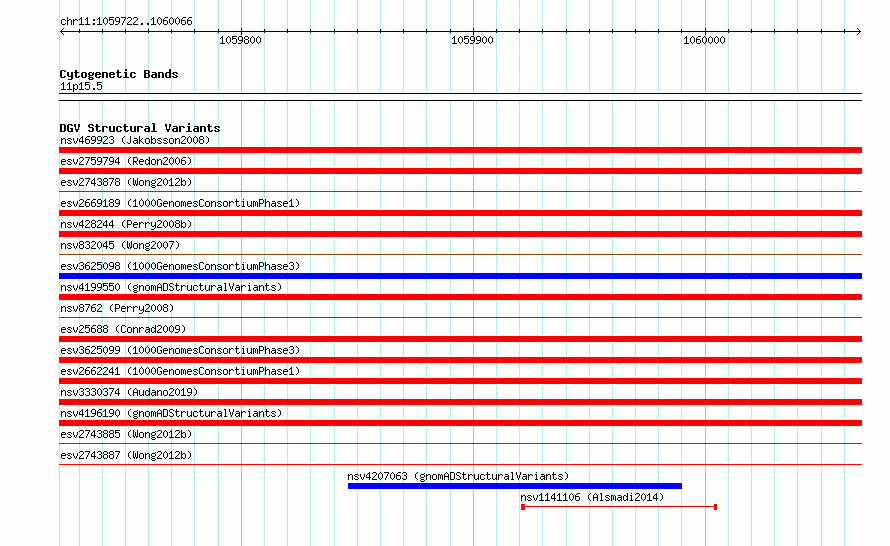Image resolution: width=890 pixels, height=546 pixels.
Task: Click the chr11:1059722..1060066 region label
Action: pyautogui.click(x=126, y=21)
